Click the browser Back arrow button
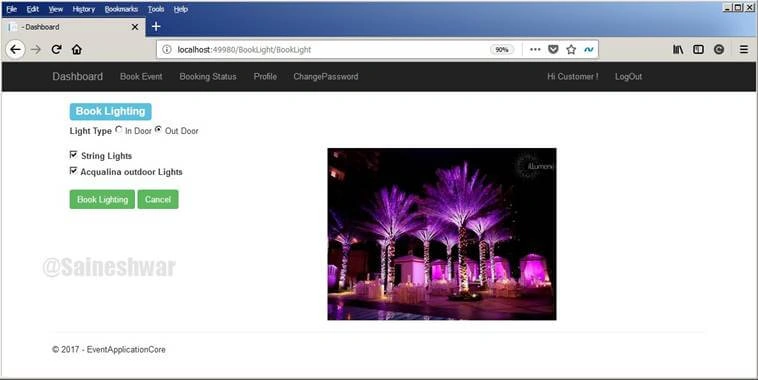Viewport: 758px width, 380px height. point(15,49)
